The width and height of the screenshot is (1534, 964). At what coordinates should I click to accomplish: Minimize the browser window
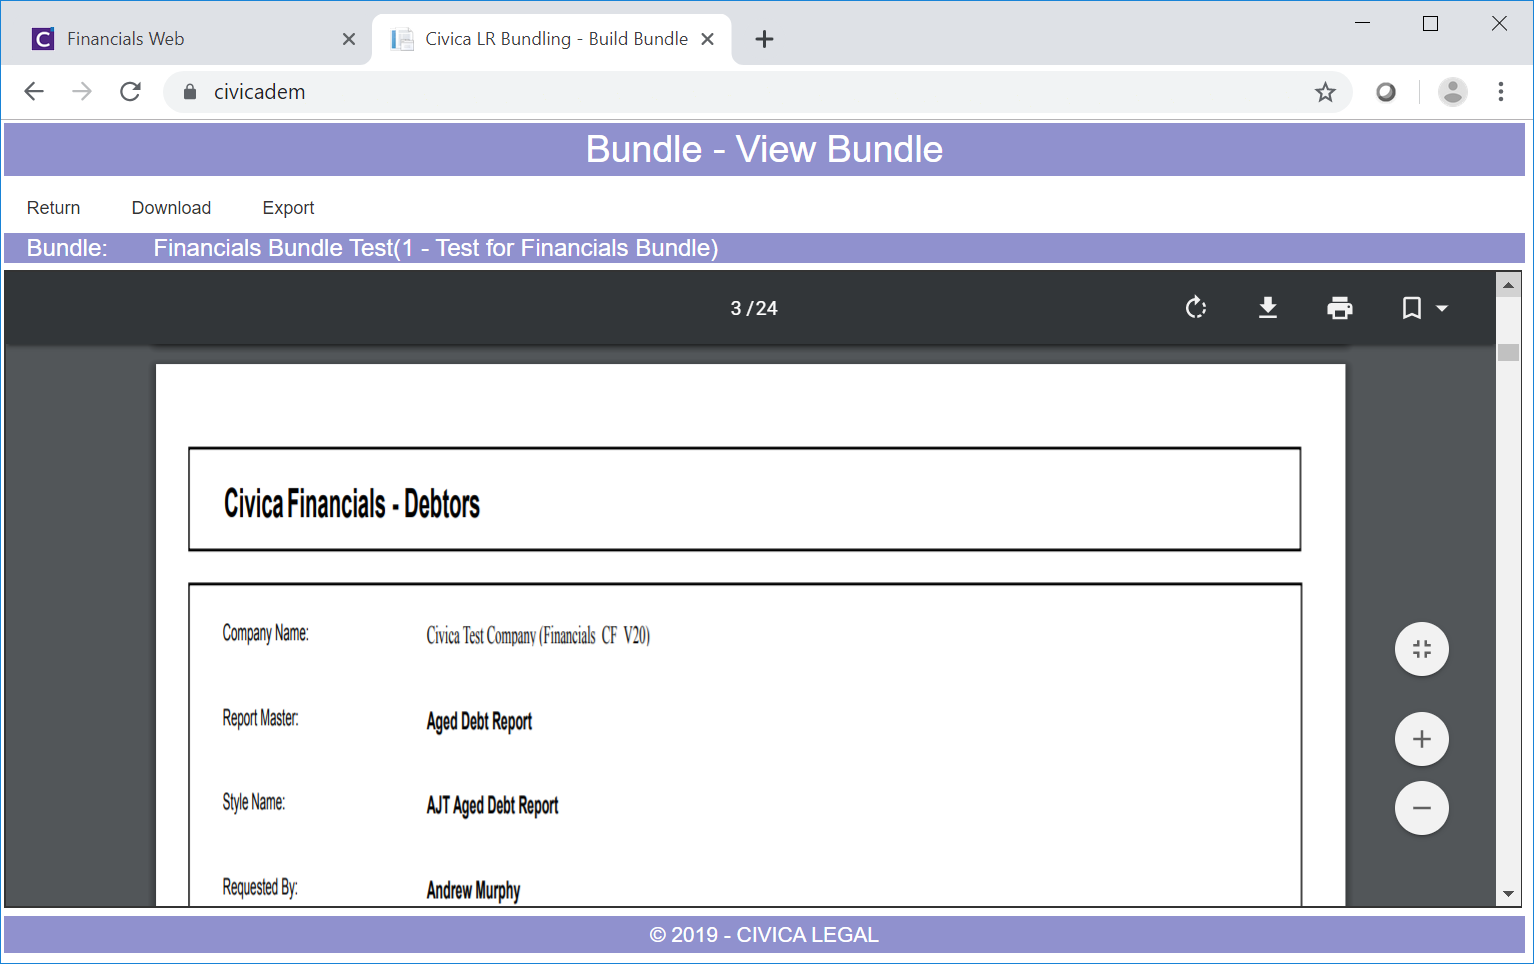1362,23
